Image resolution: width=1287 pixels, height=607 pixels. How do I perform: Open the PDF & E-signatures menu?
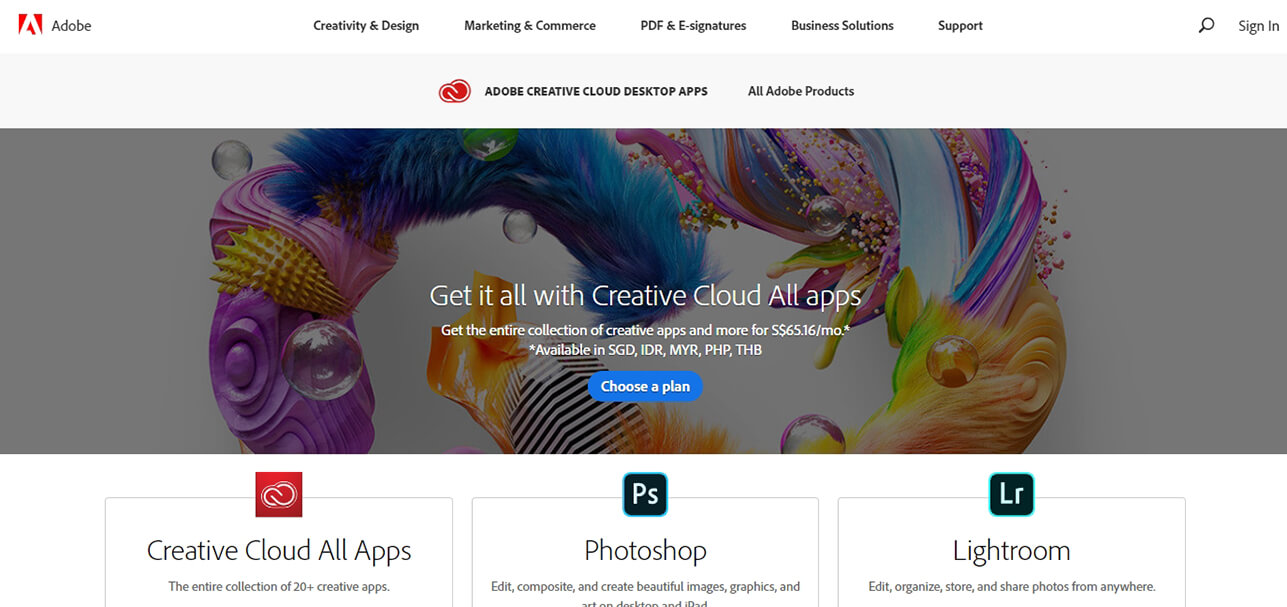point(693,26)
